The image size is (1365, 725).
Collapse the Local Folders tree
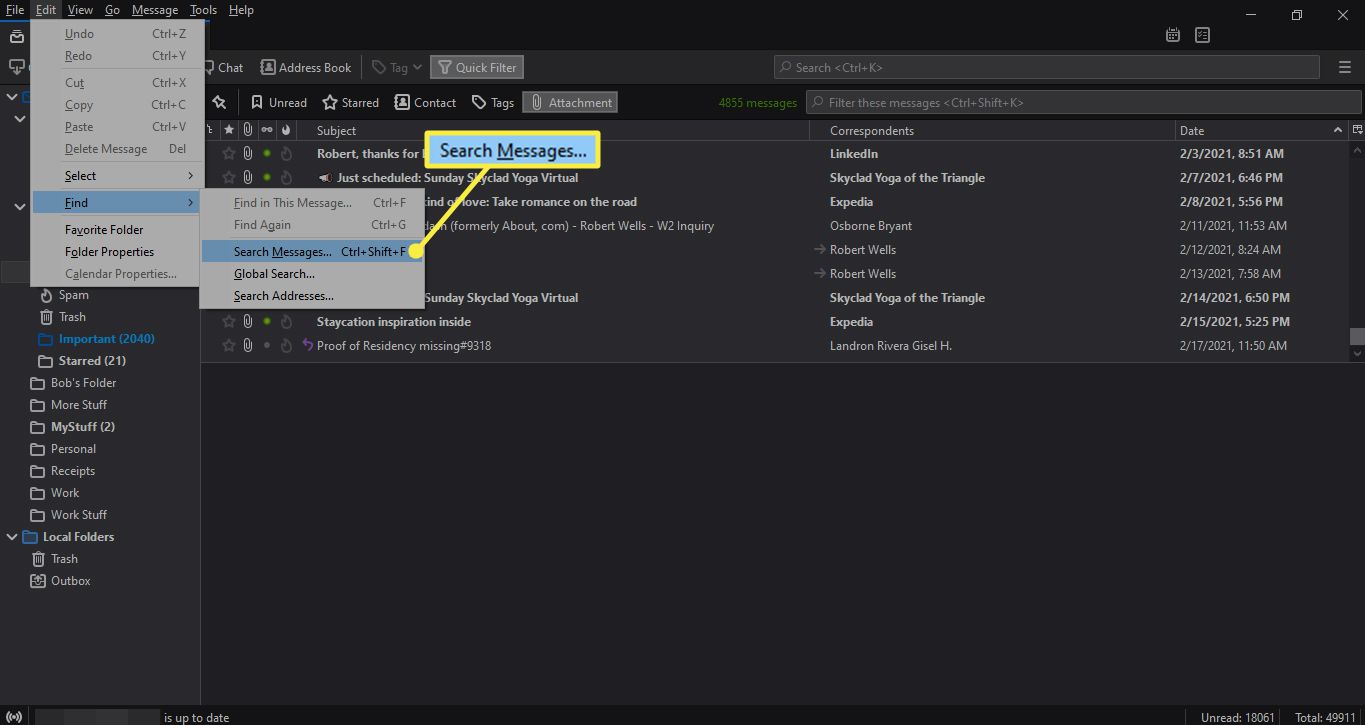pyautogui.click(x=12, y=537)
